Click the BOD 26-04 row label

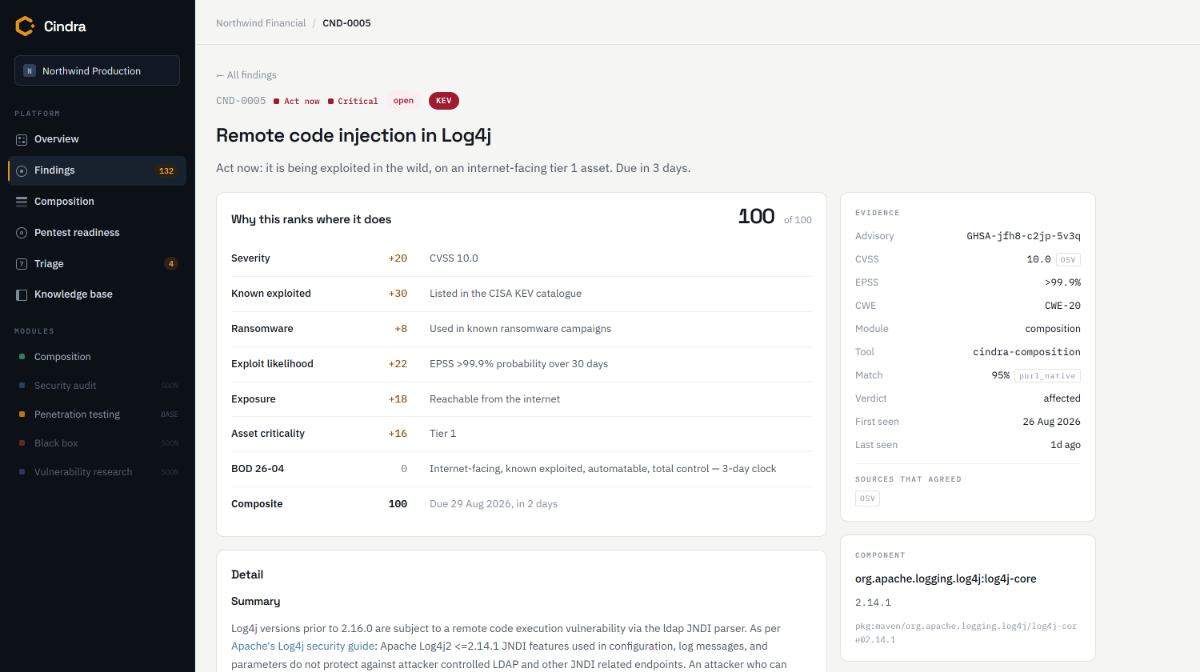[x=257, y=468]
